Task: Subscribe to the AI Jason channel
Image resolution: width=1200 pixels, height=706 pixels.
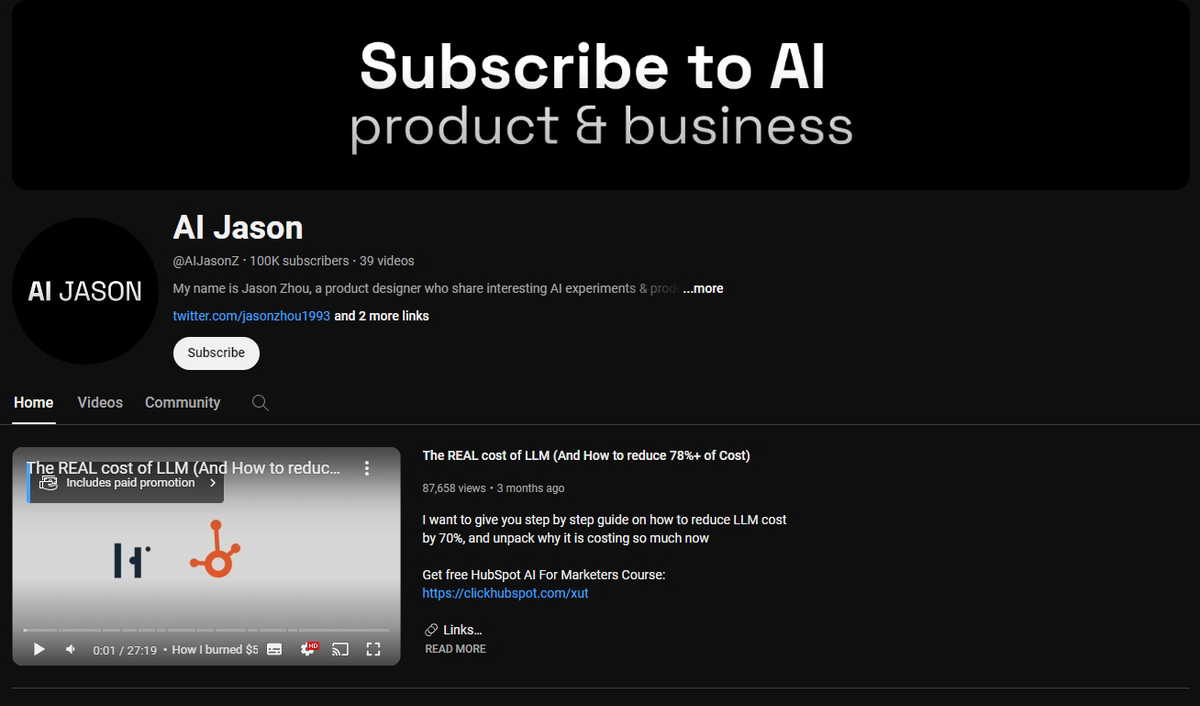Action: coord(216,353)
